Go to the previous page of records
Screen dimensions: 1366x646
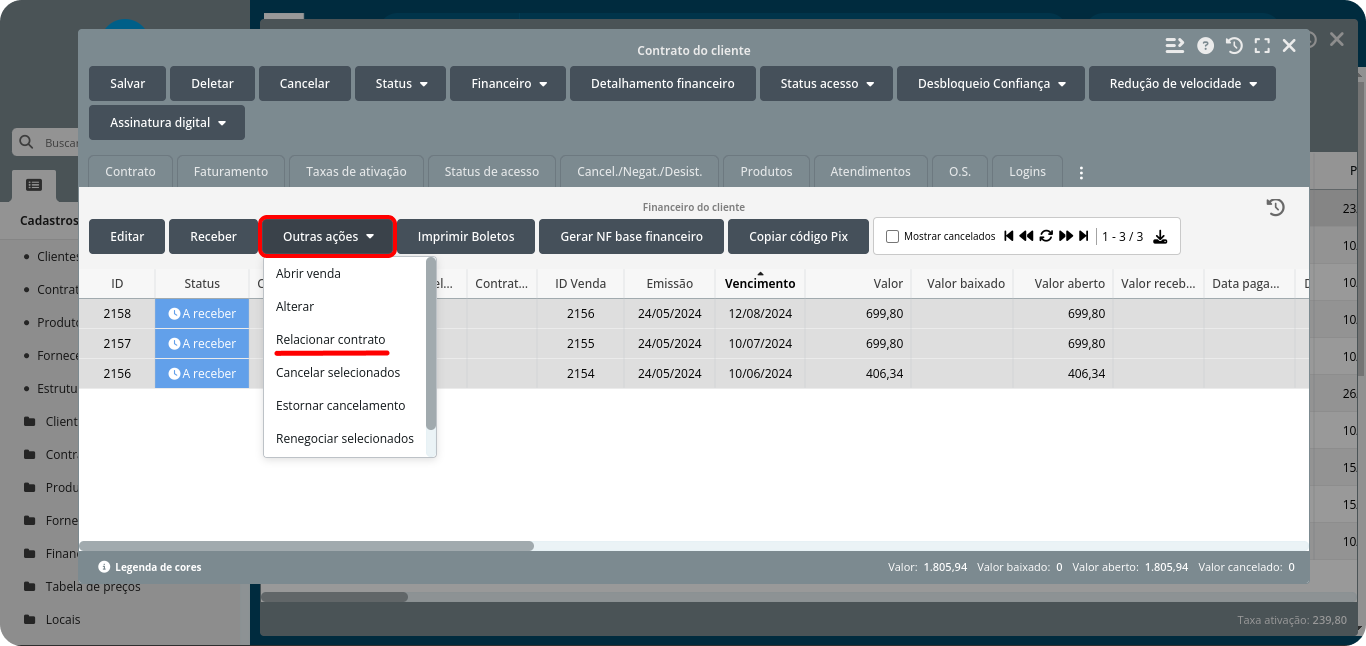pos(1026,236)
